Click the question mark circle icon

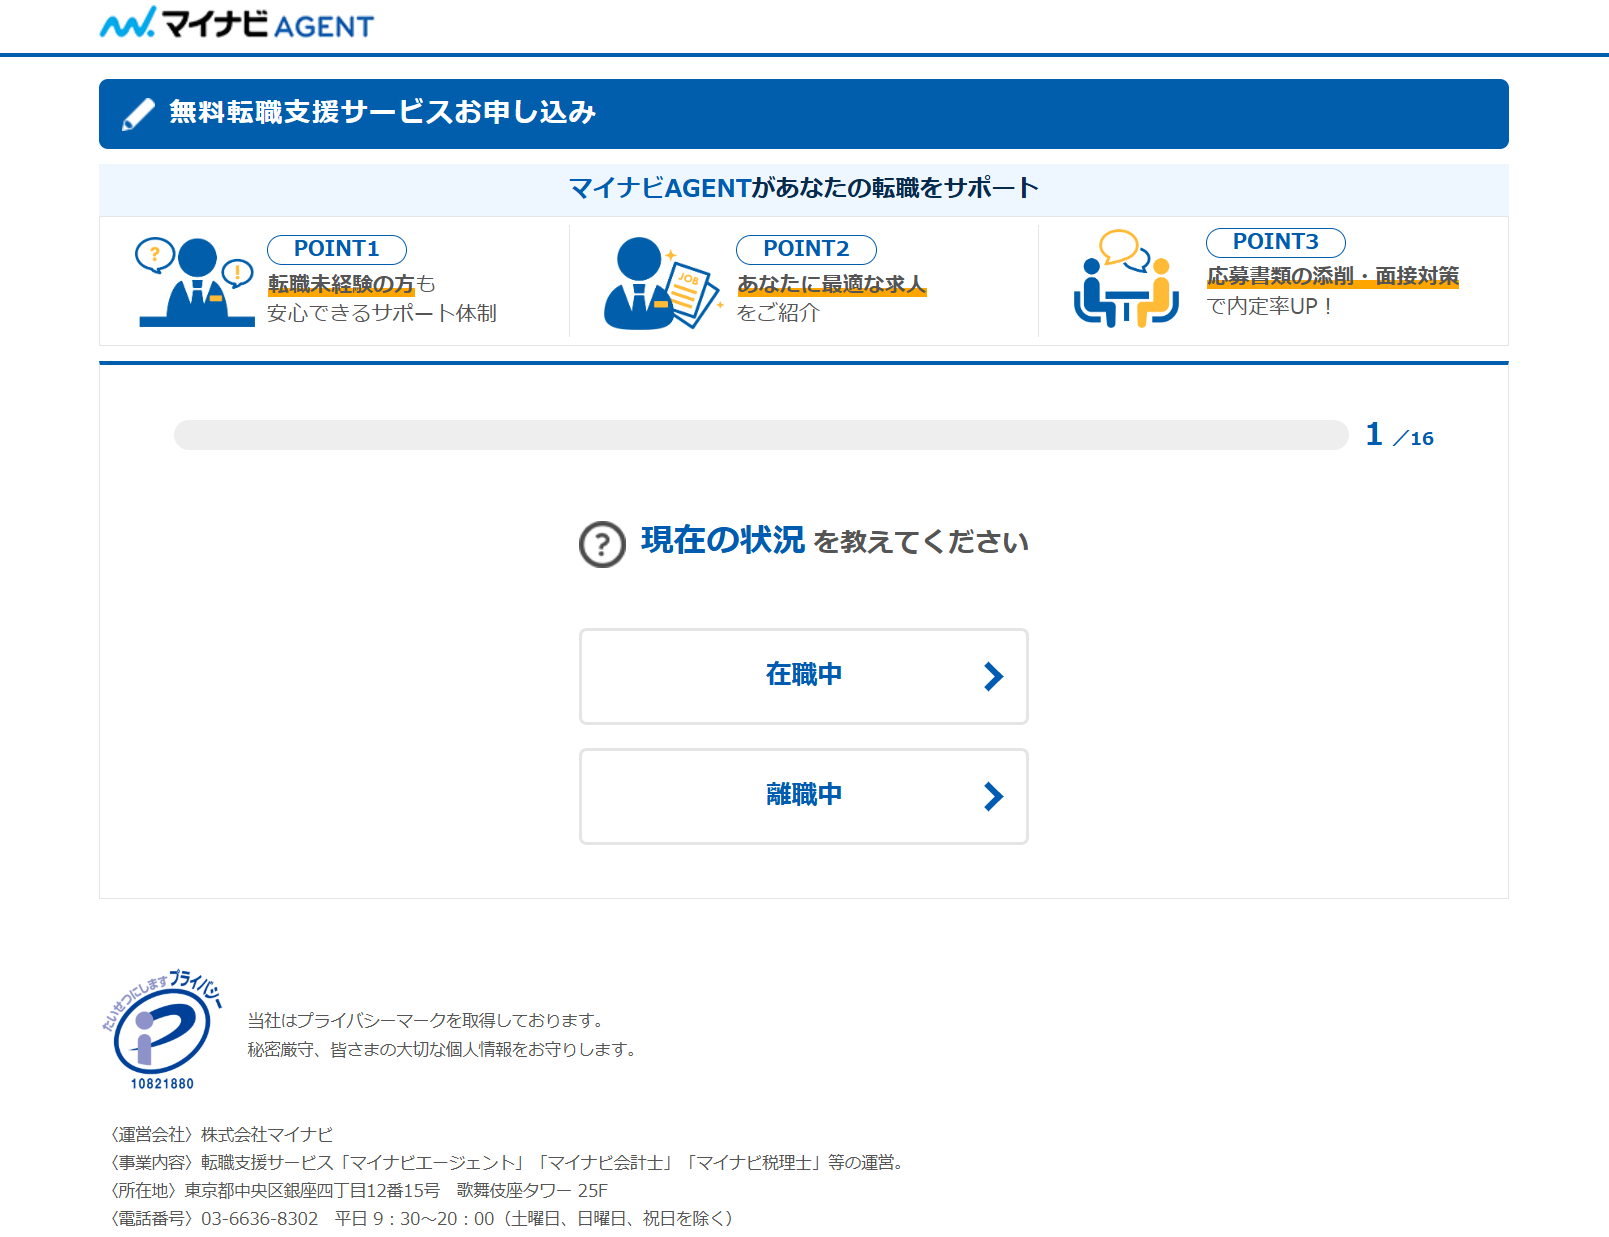click(602, 544)
